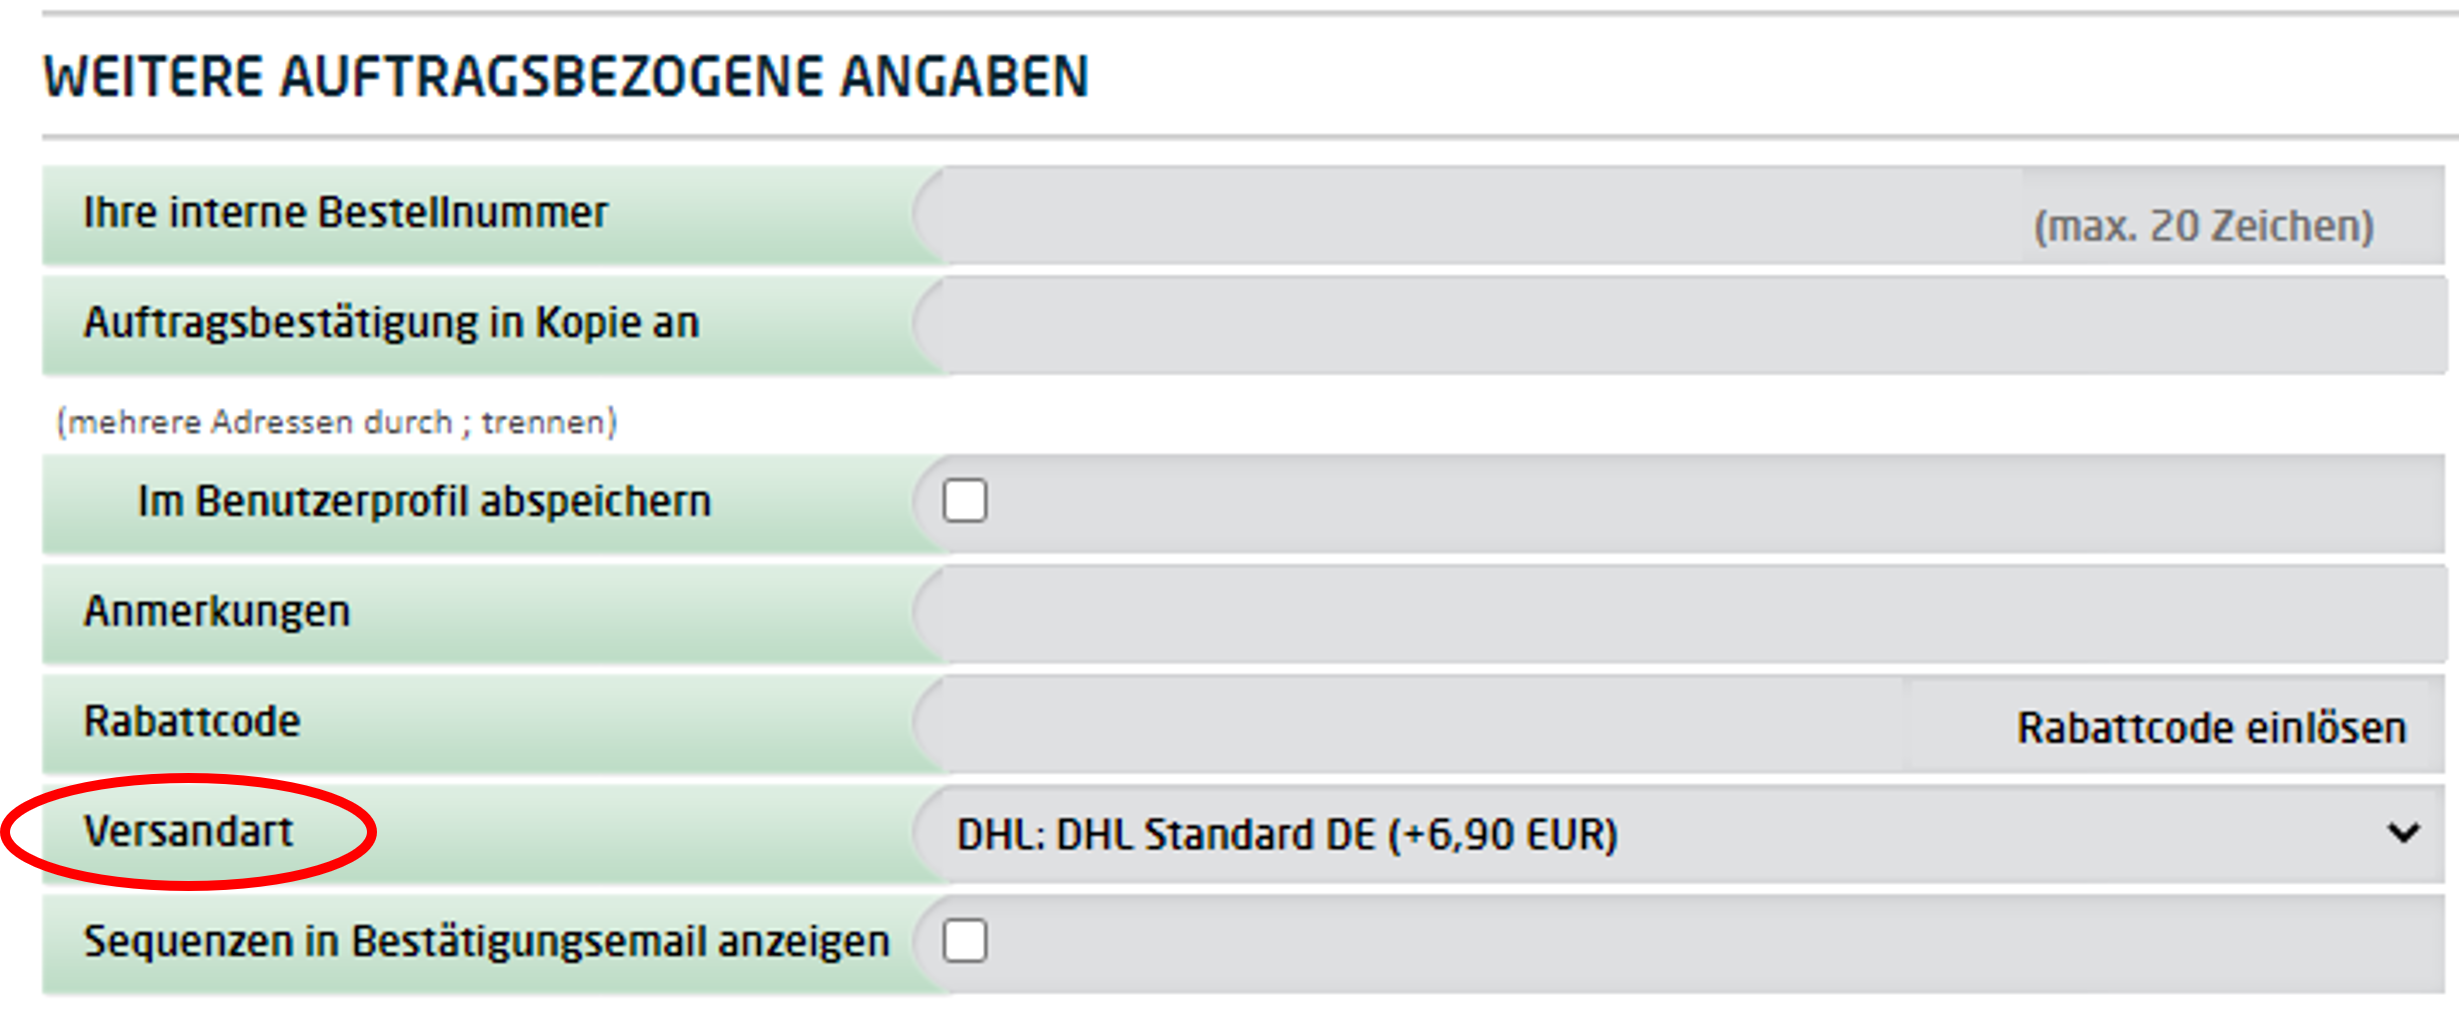Enable the Im Benutzerprofil abspeichern checkbox
The width and height of the screenshot is (2459, 1011).
pos(965,501)
